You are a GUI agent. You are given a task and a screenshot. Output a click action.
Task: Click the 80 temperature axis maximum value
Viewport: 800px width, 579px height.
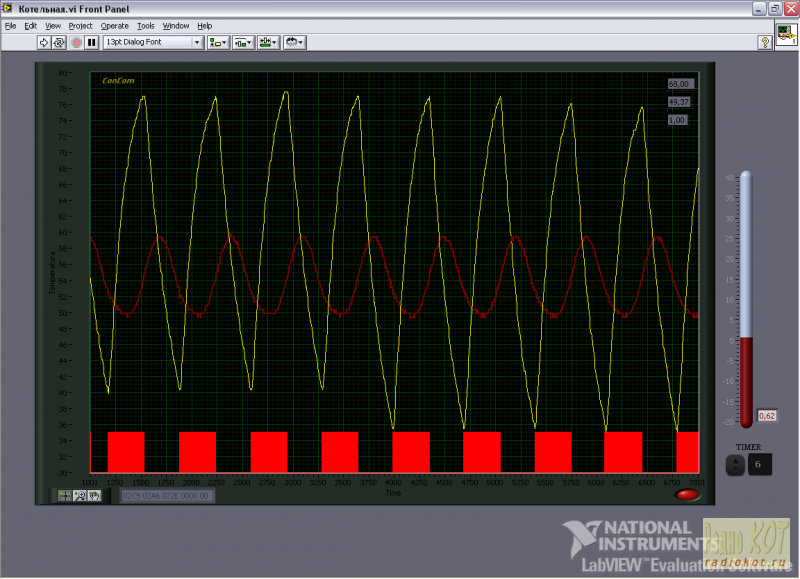click(63, 72)
